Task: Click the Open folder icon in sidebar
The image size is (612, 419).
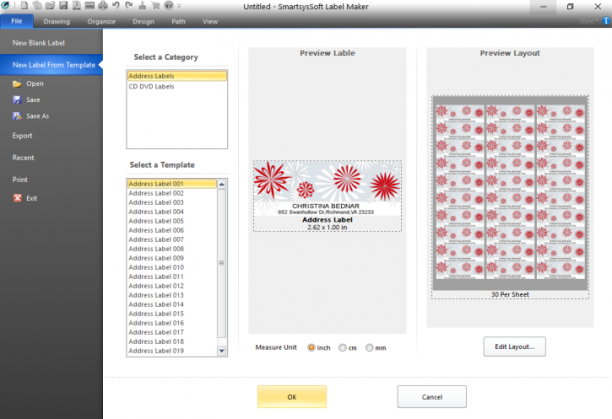Action: point(17,84)
